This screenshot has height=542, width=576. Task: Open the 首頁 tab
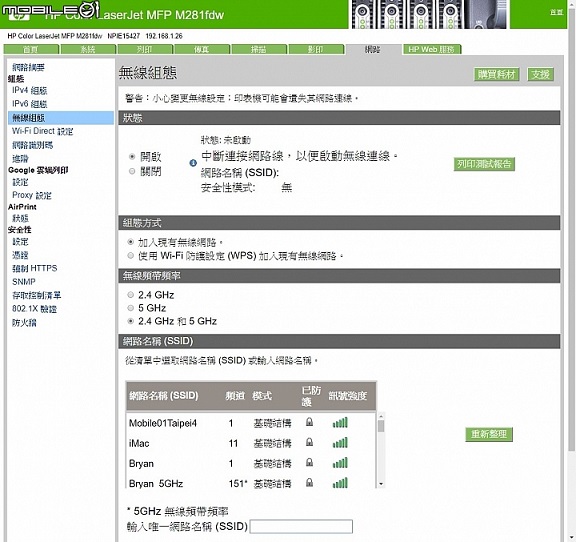(x=31, y=49)
